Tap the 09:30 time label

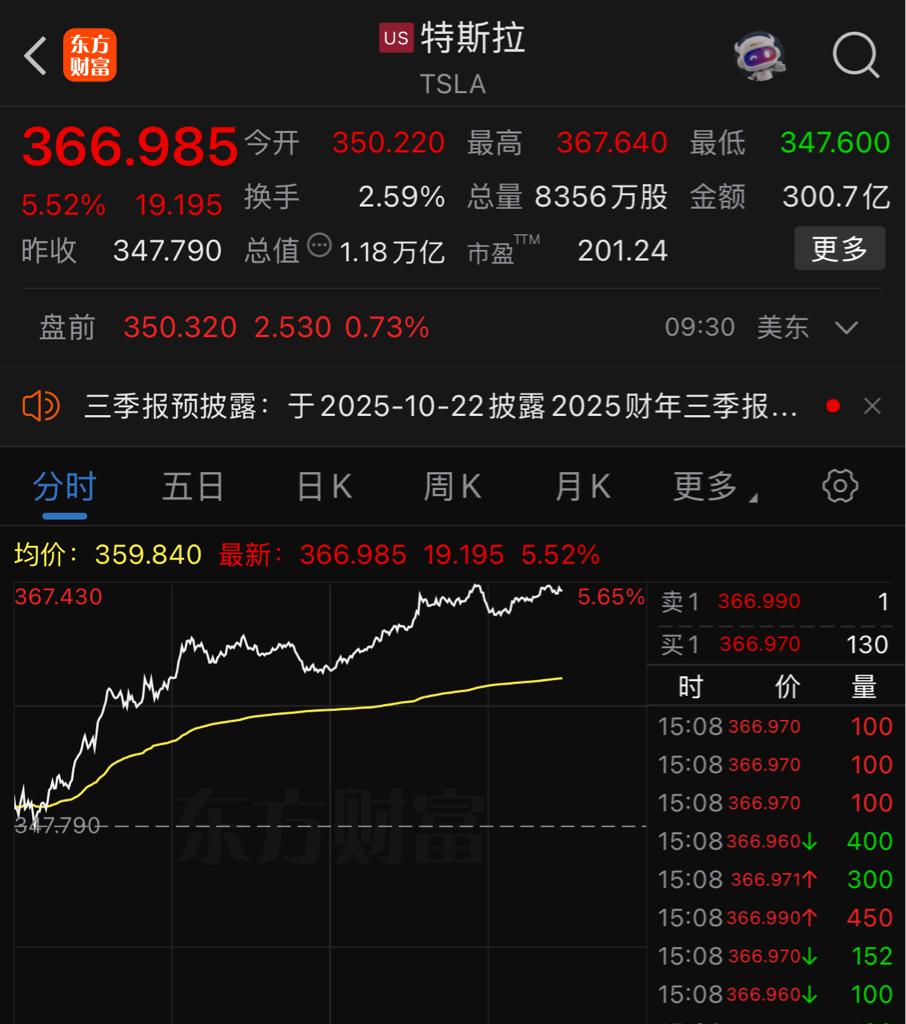coord(700,327)
